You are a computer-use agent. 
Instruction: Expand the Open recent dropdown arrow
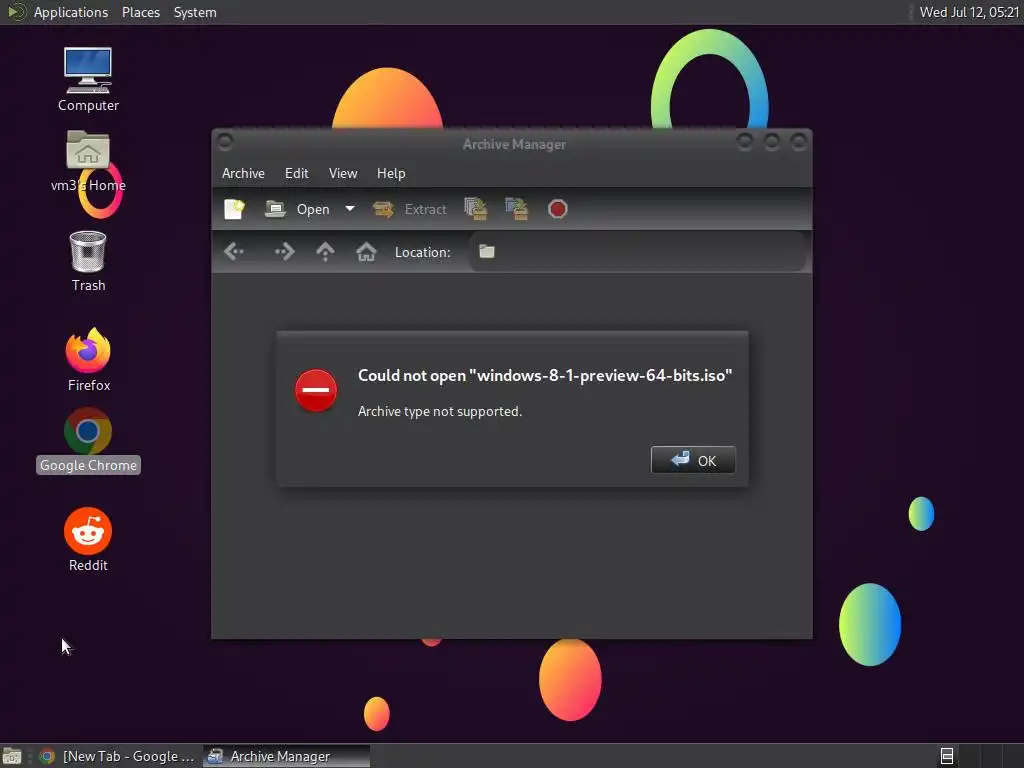coord(350,209)
